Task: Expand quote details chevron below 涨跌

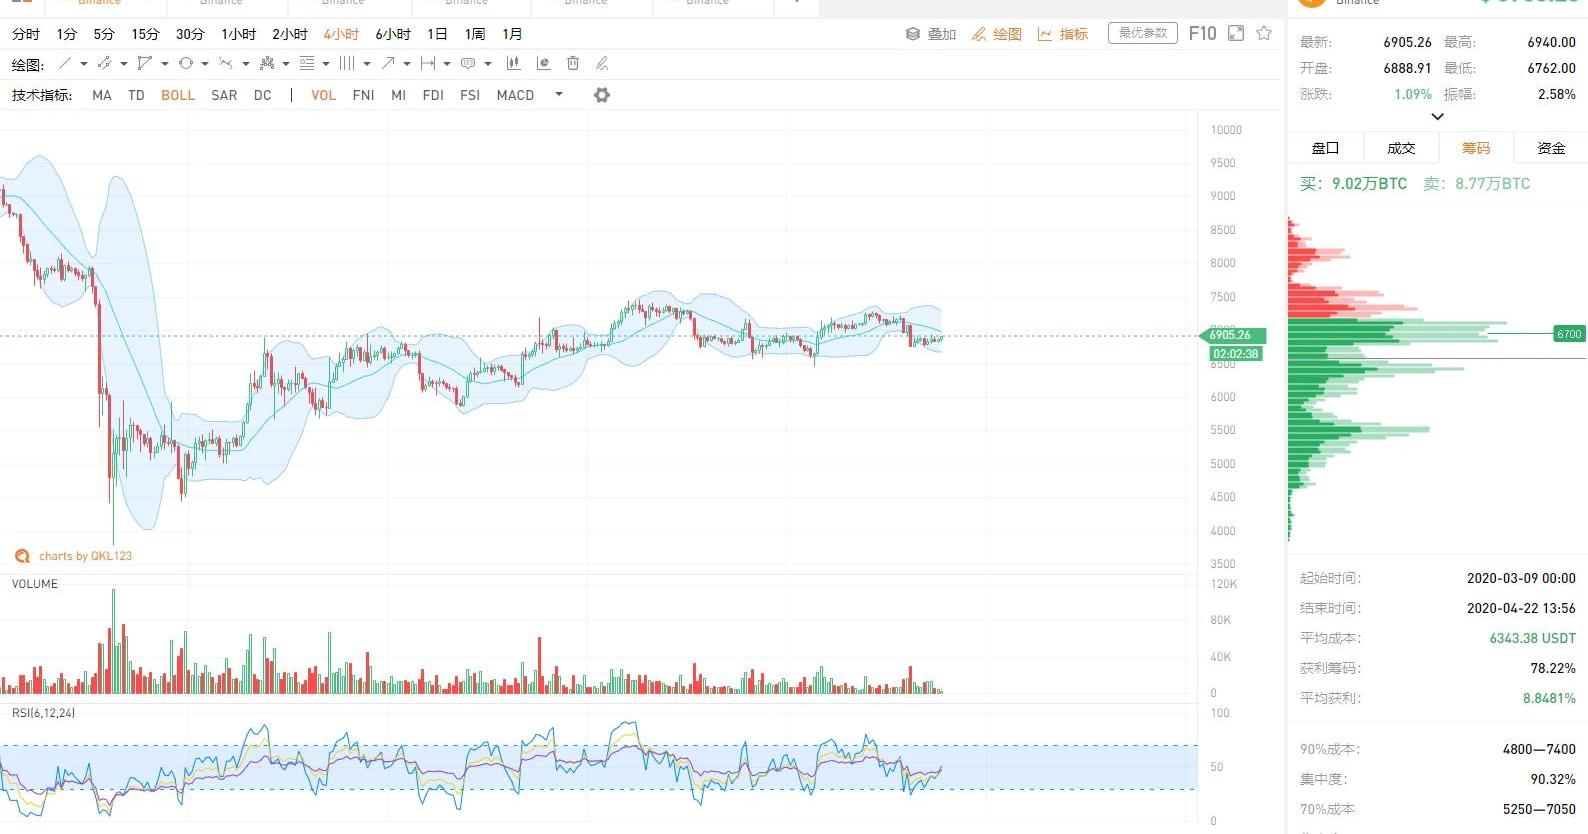Action: [1437, 117]
